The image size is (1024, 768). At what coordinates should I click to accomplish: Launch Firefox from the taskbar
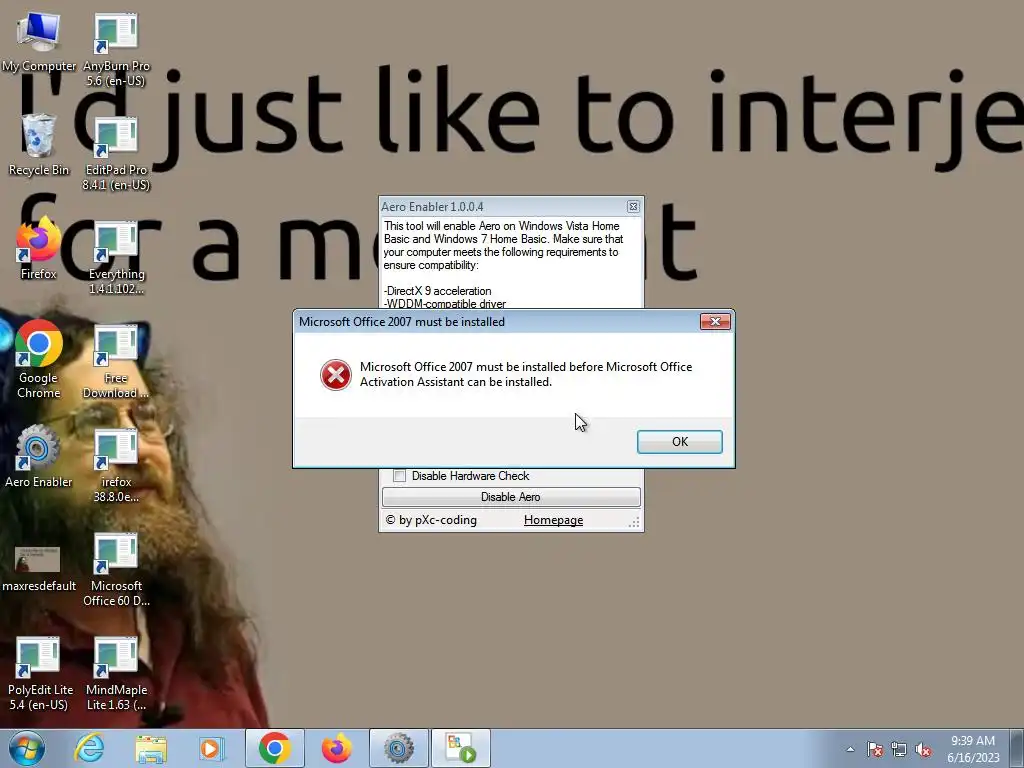(x=336, y=748)
